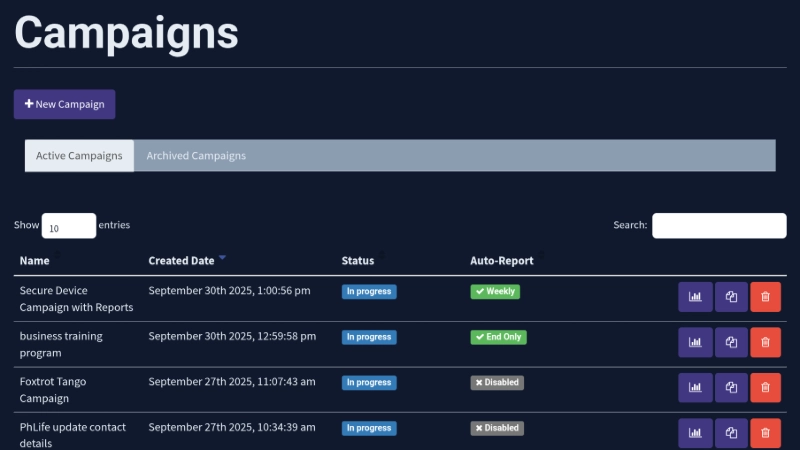Screen dimensions: 800x450
Task: Delete the Foxtrot Tango Campaign
Action: tap(765, 387)
